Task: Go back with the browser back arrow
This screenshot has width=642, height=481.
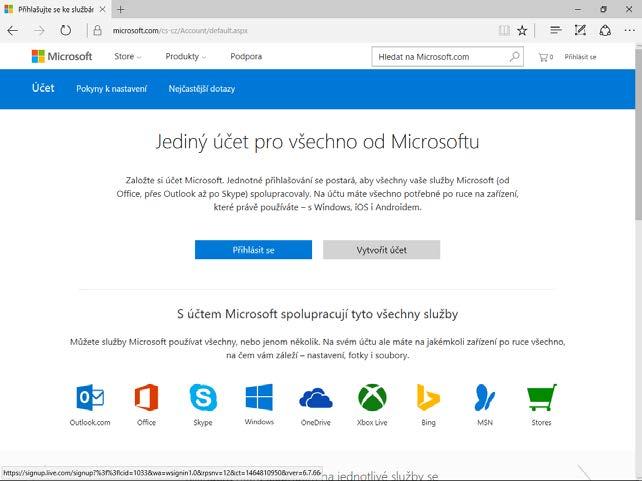Action: 13,31
